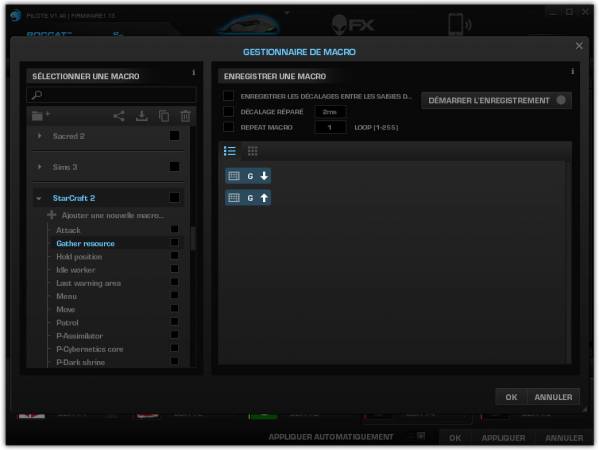
Task: Click the Repeat Macro loop count field
Action: point(330,127)
